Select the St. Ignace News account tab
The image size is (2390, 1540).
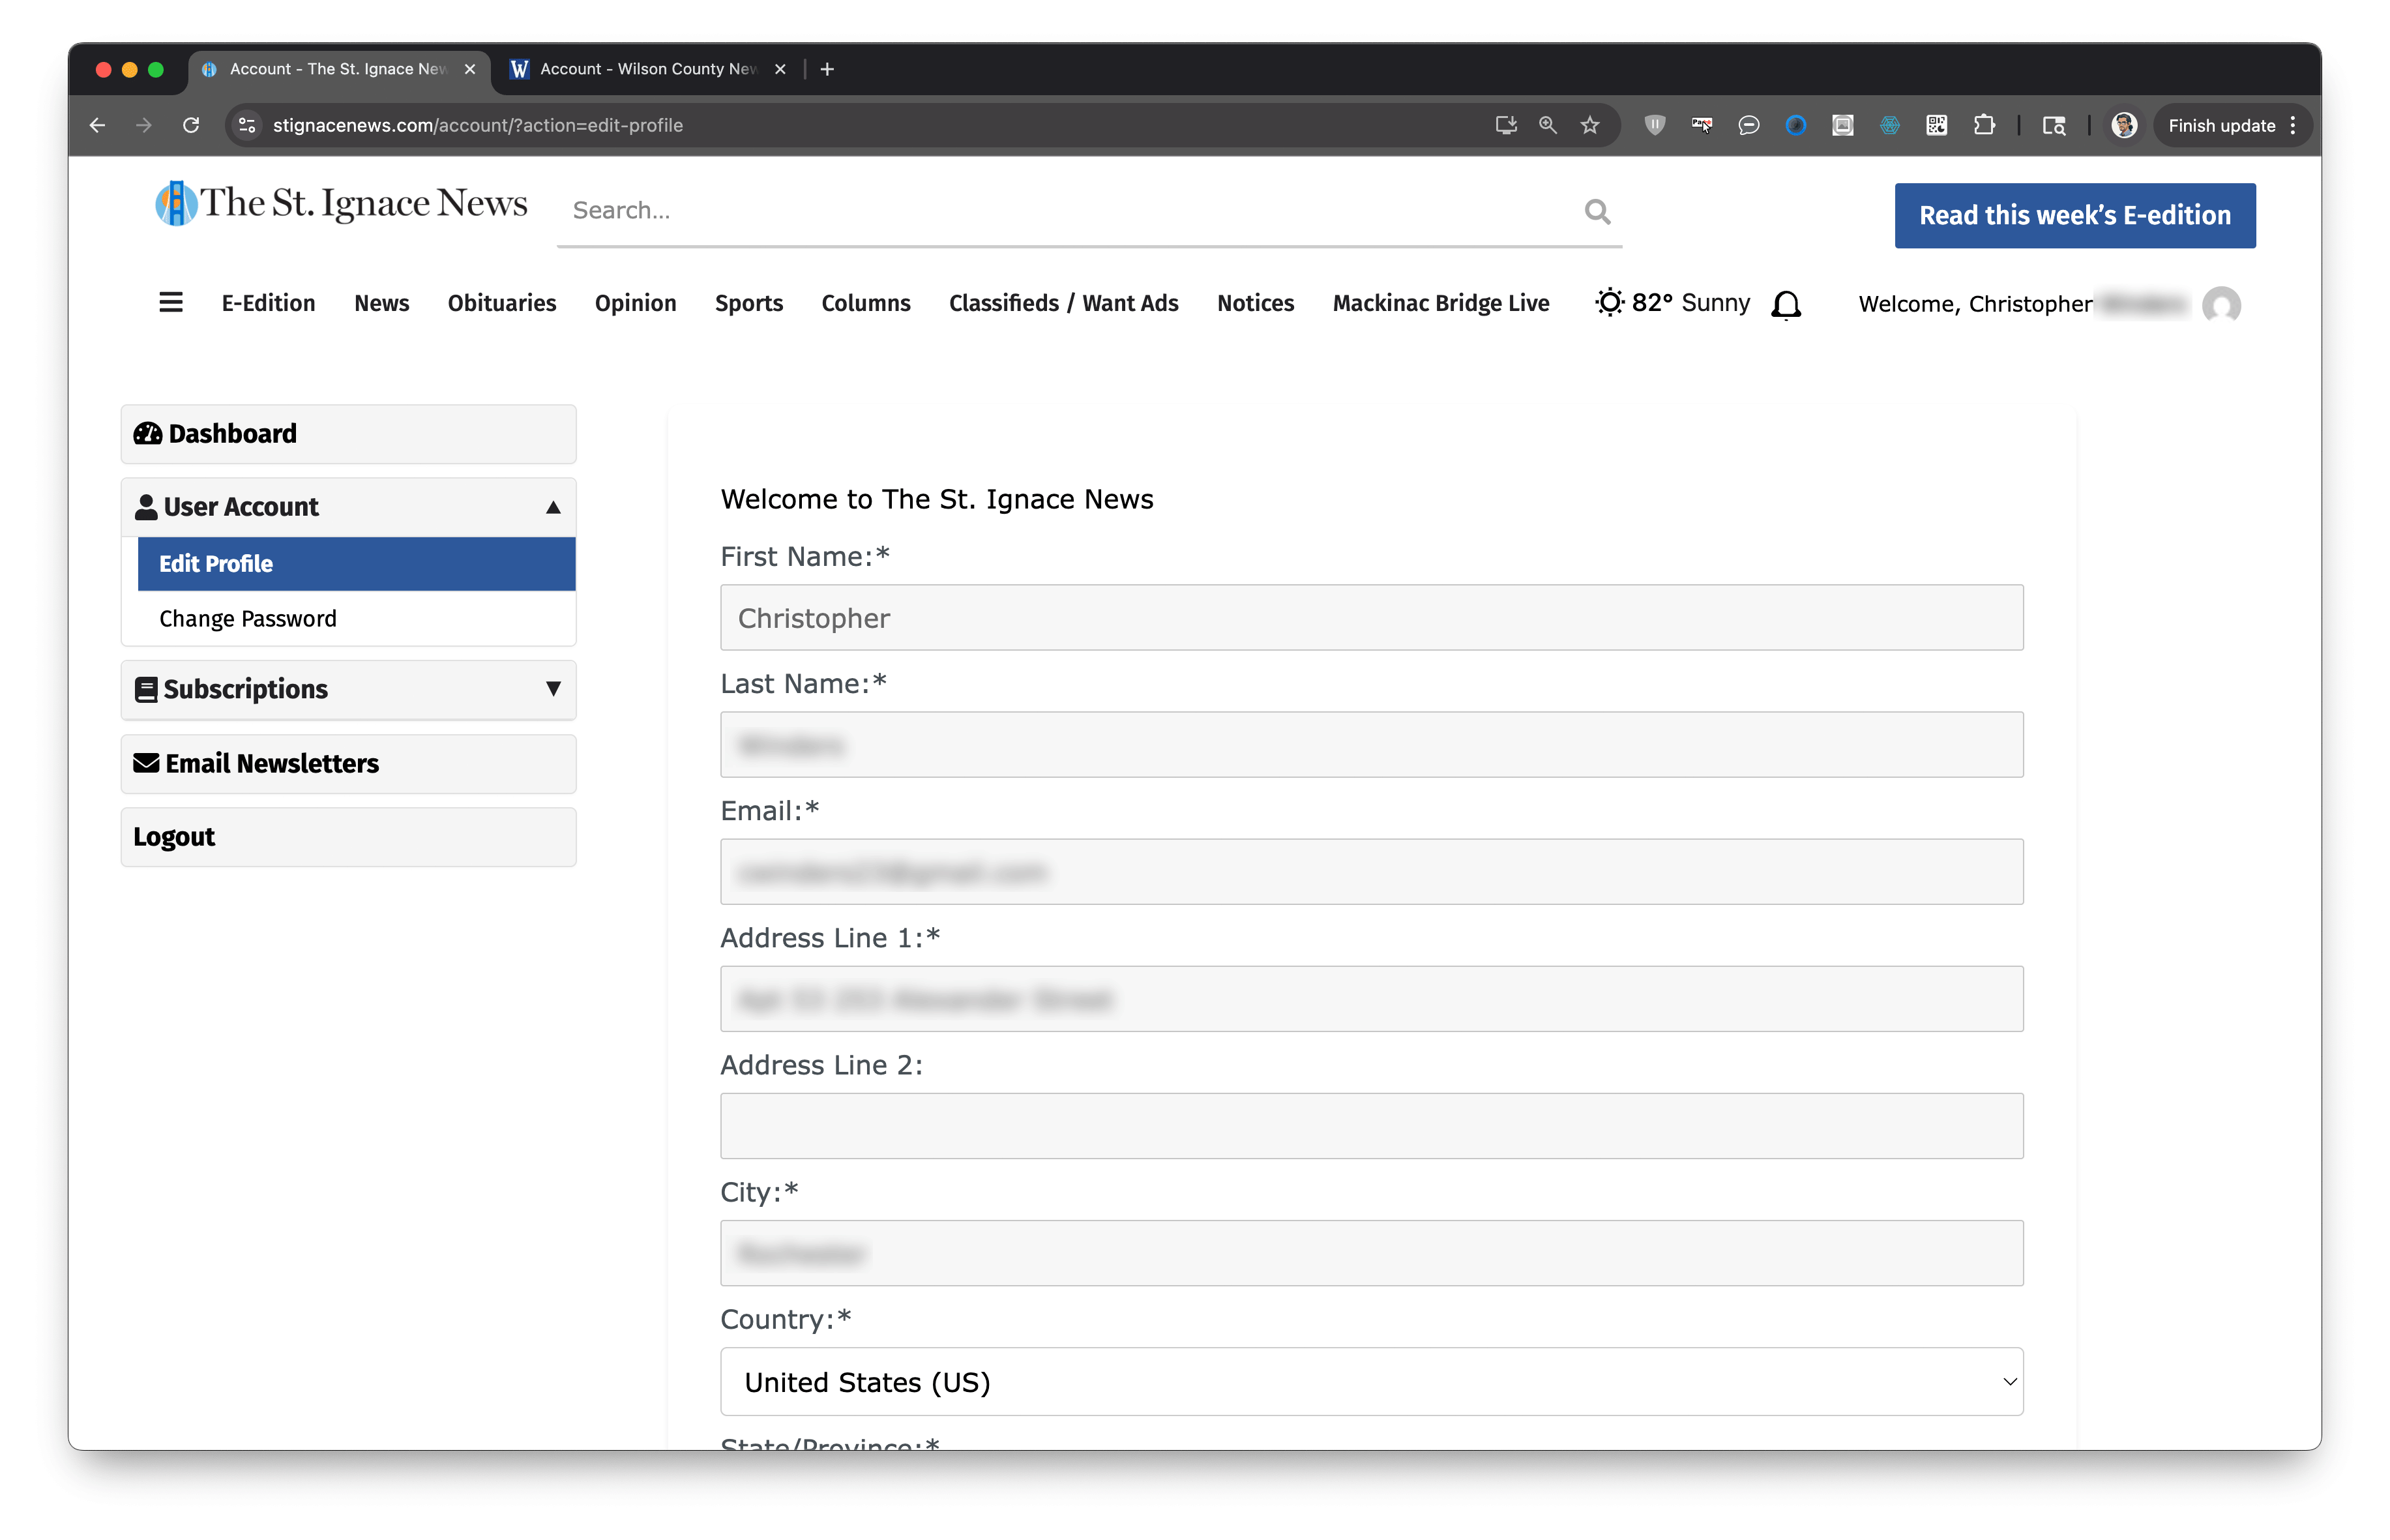tap(338, 69)
